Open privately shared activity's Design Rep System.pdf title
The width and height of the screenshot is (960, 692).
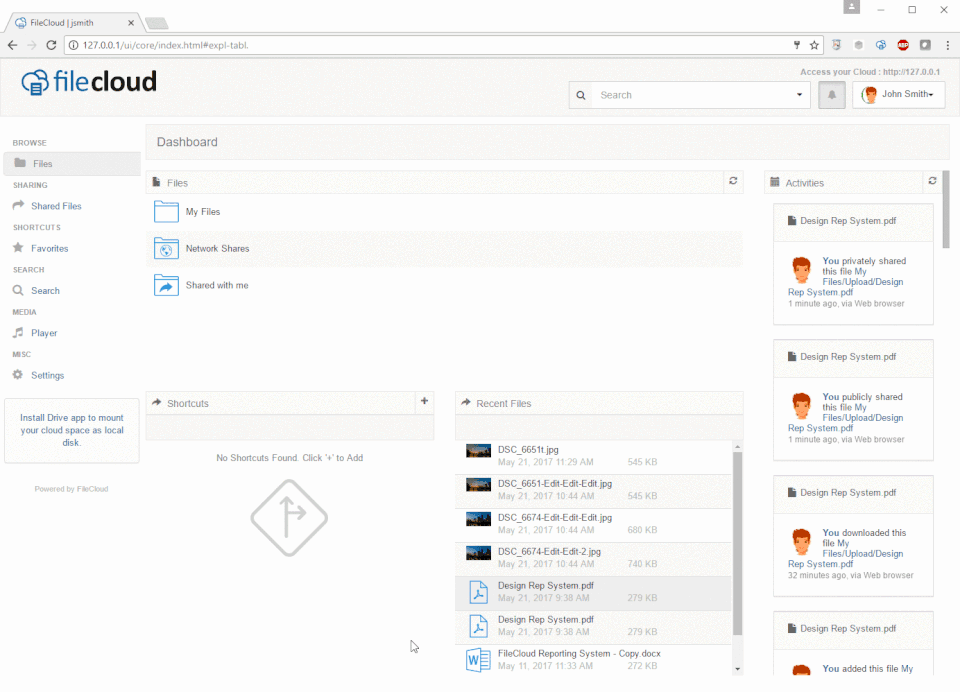coord(848,220)
